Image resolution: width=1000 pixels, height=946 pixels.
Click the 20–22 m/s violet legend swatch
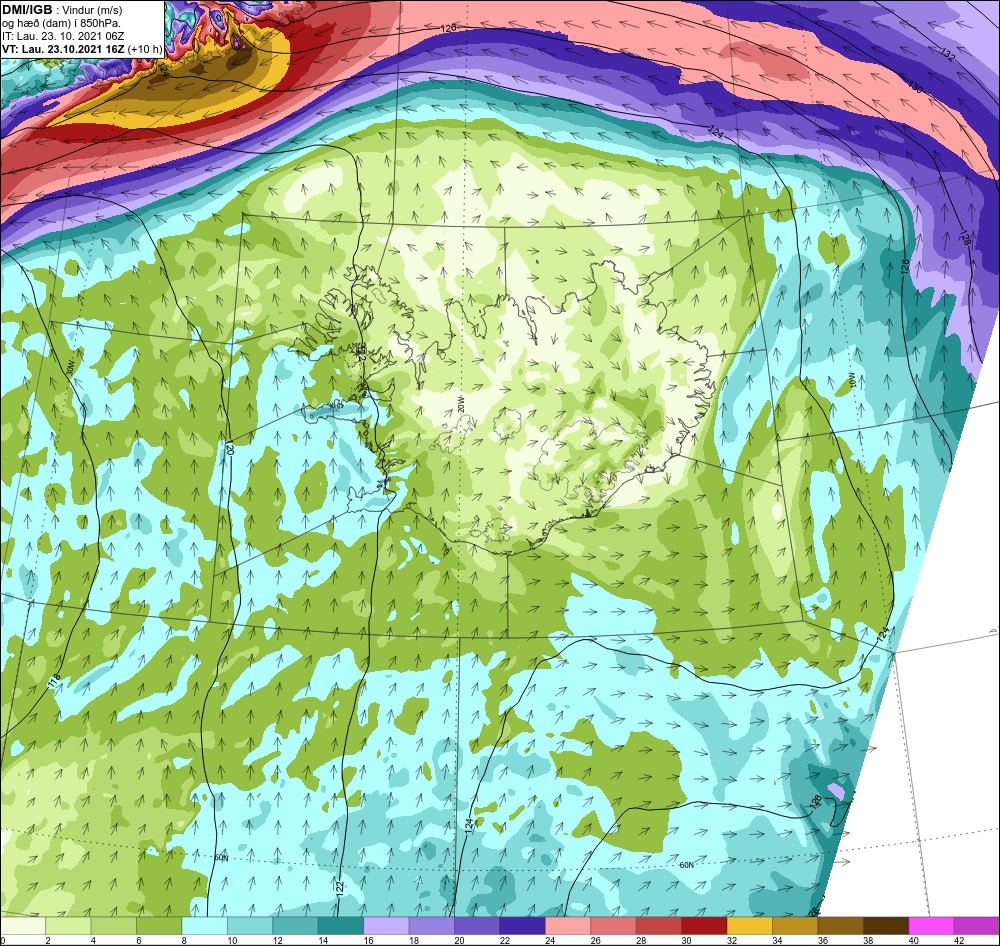pyautogui.click(x=477, y=926)
